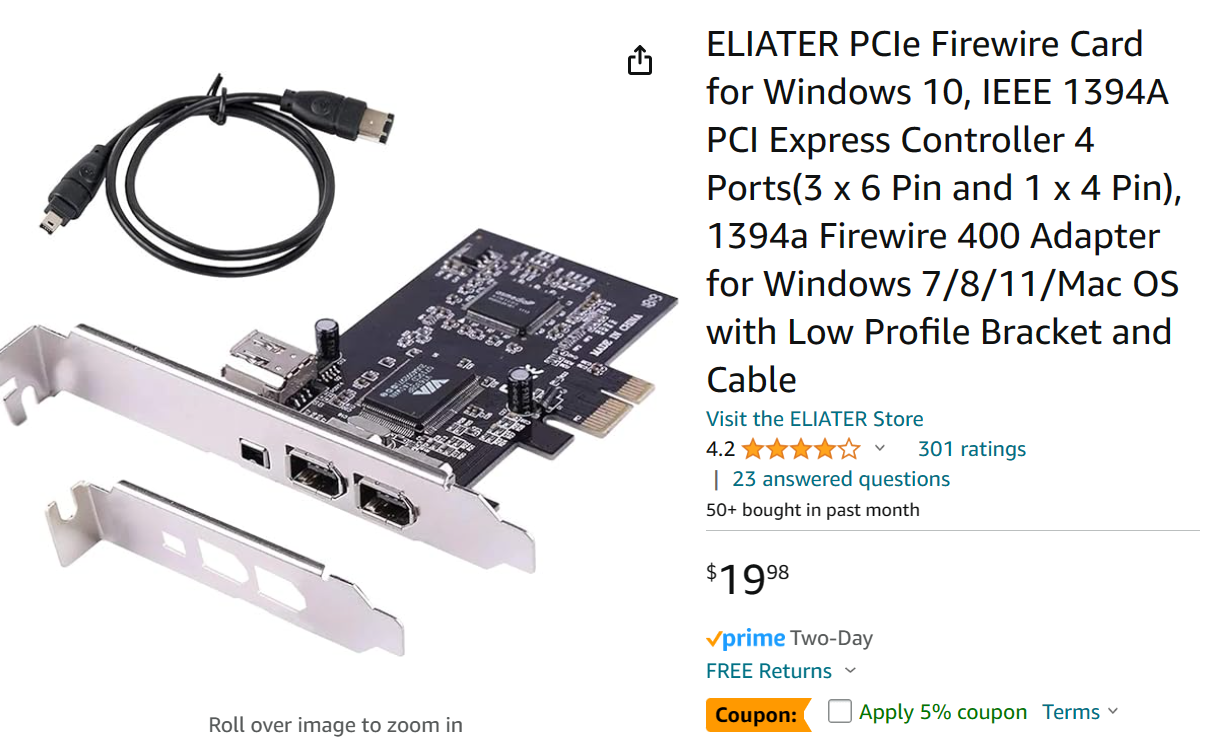View the 23 answered questions
The width and height of the screenshot is (1225, 746).
coord(840,479)
